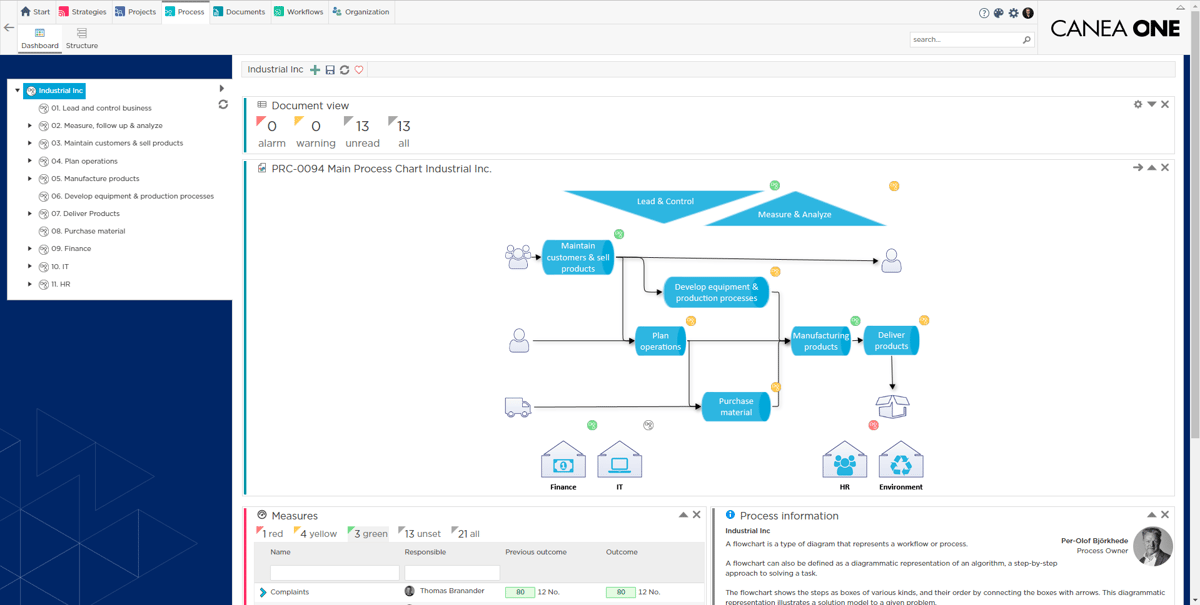The image size is (1200, 605).
Task: Click the search field in the top bar
Action: tap(965, 38)
